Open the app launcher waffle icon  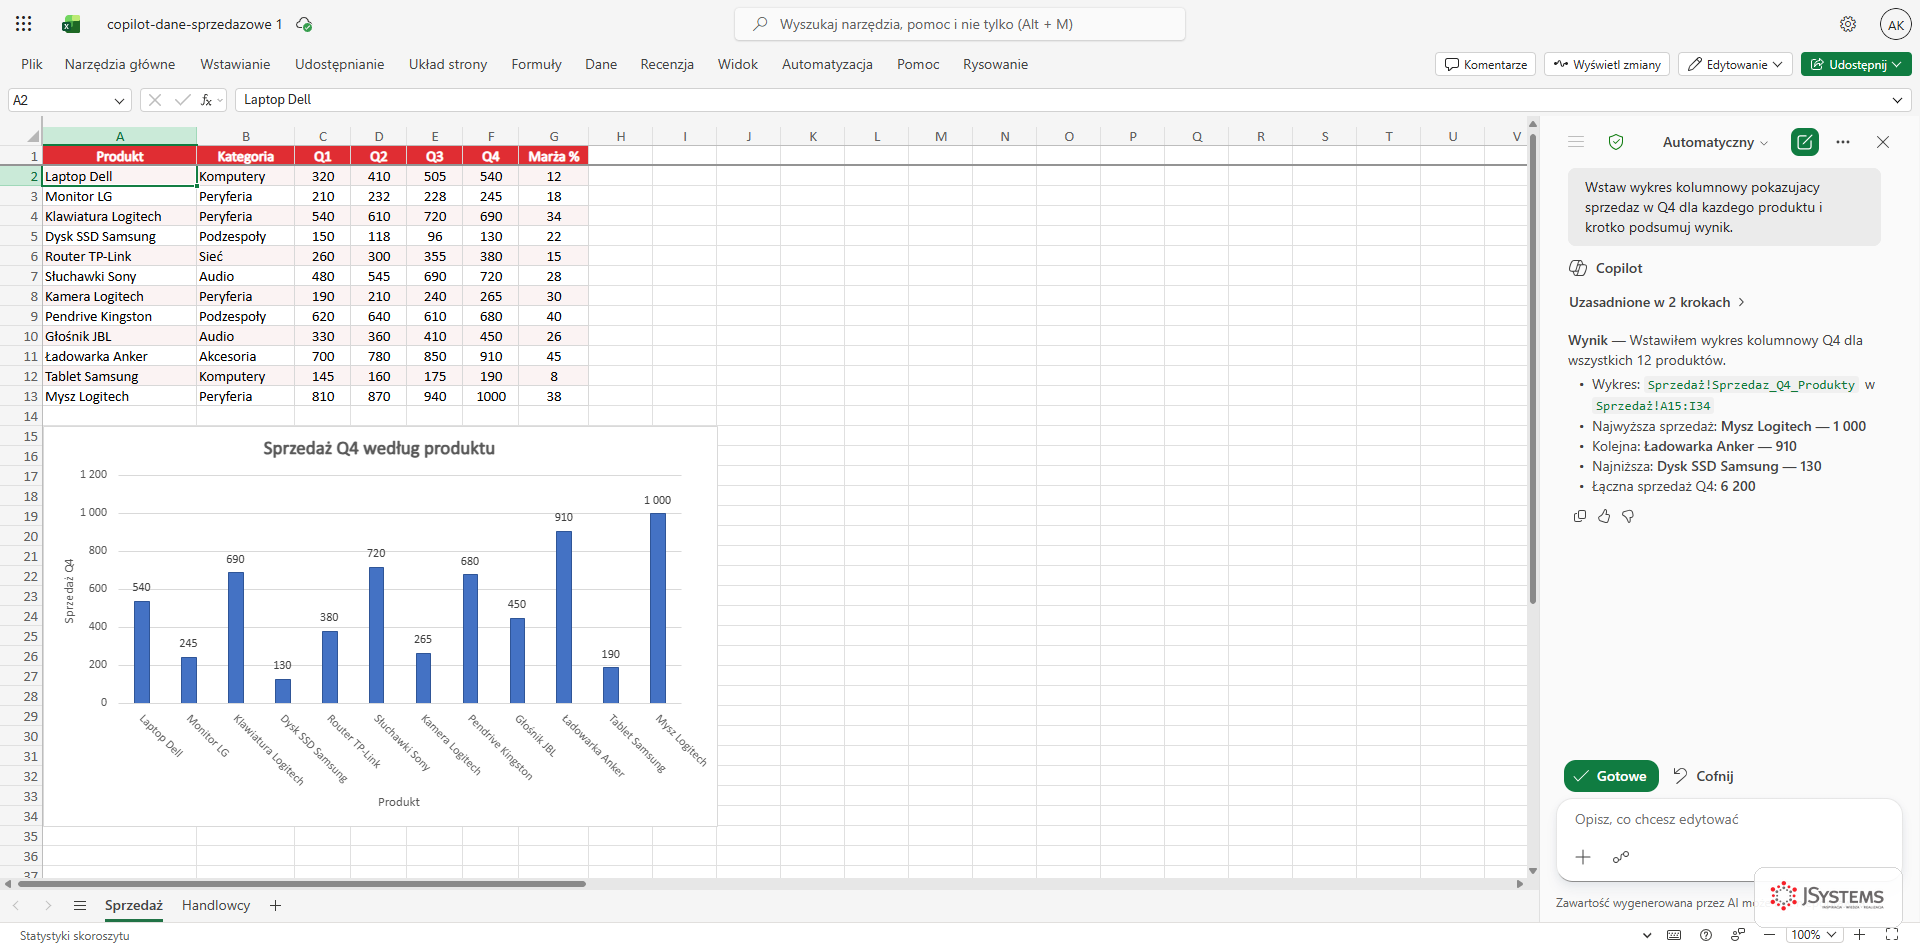[24, 24]
